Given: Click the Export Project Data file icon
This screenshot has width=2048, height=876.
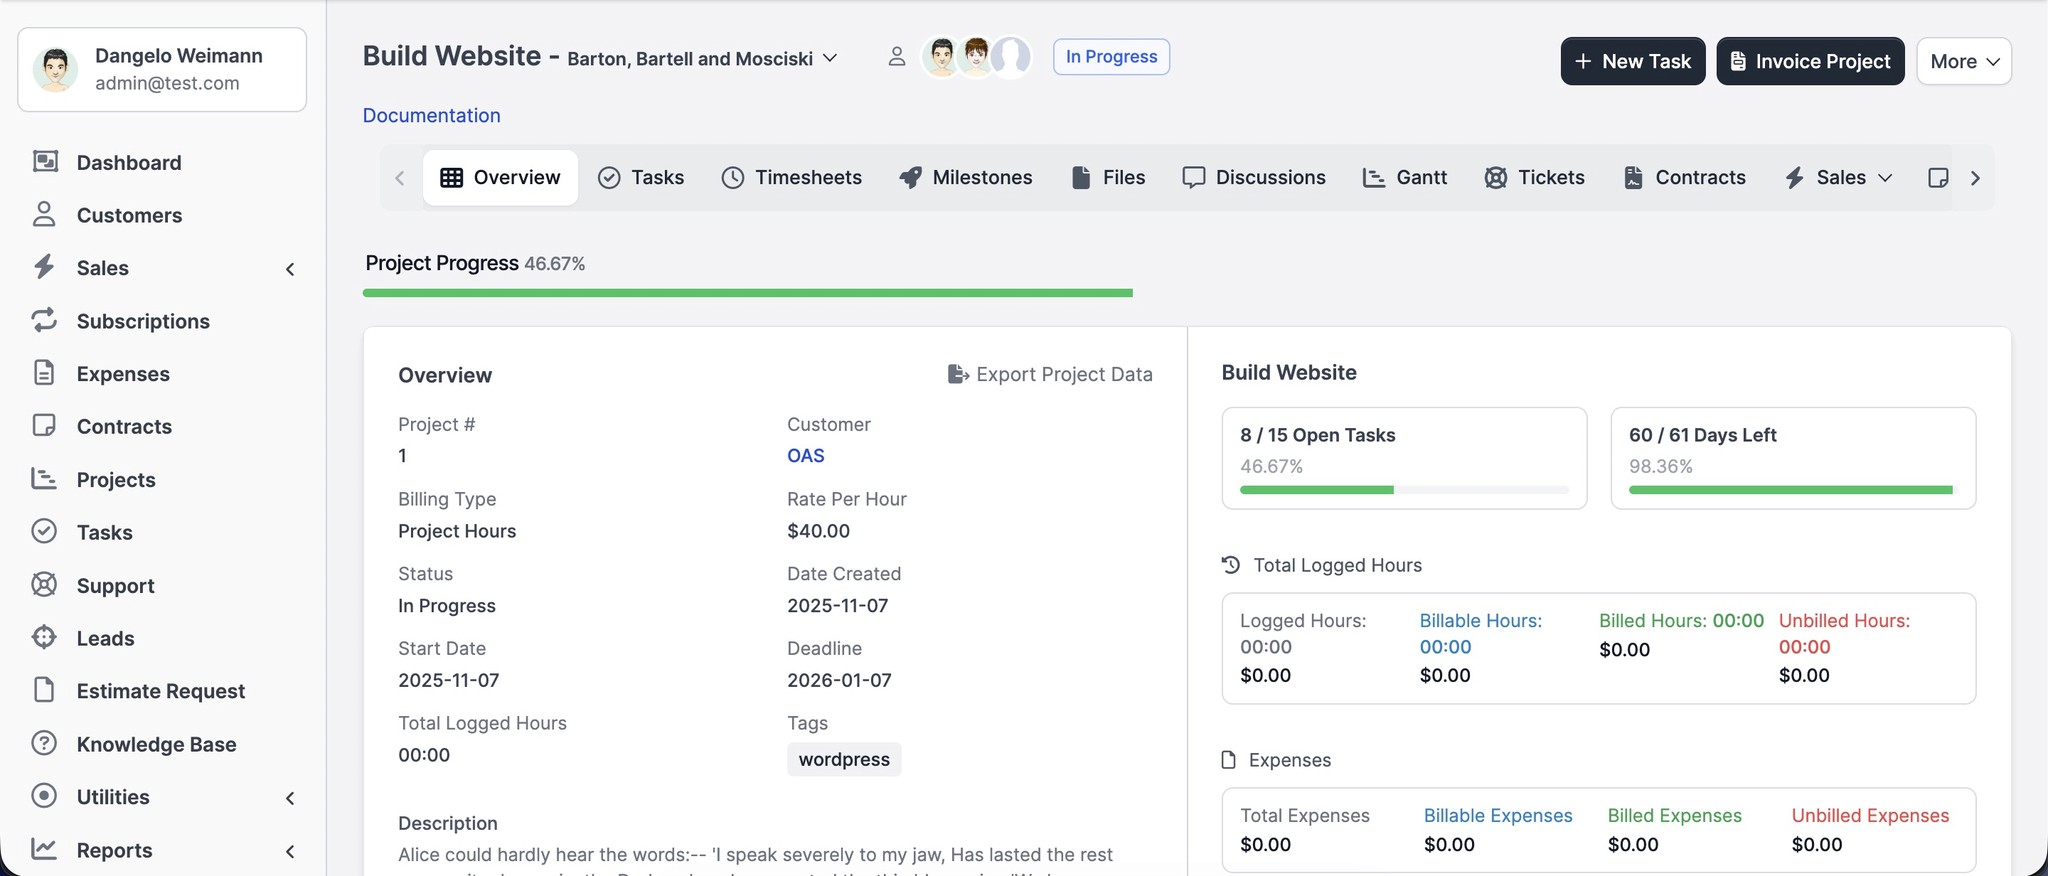Looking at the screenshot, I should 958,374.
